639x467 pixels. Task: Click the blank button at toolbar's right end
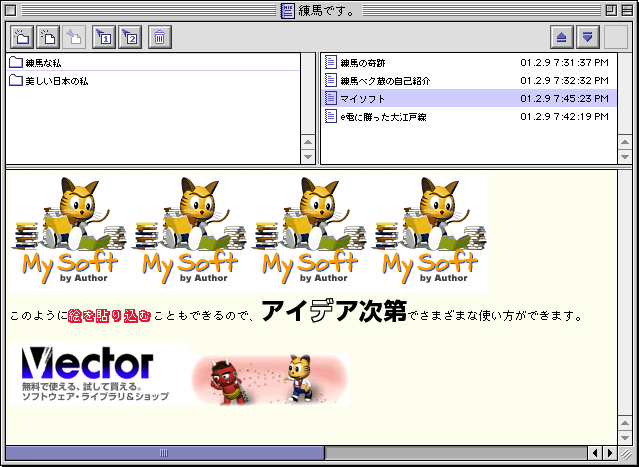coord(616,37)
